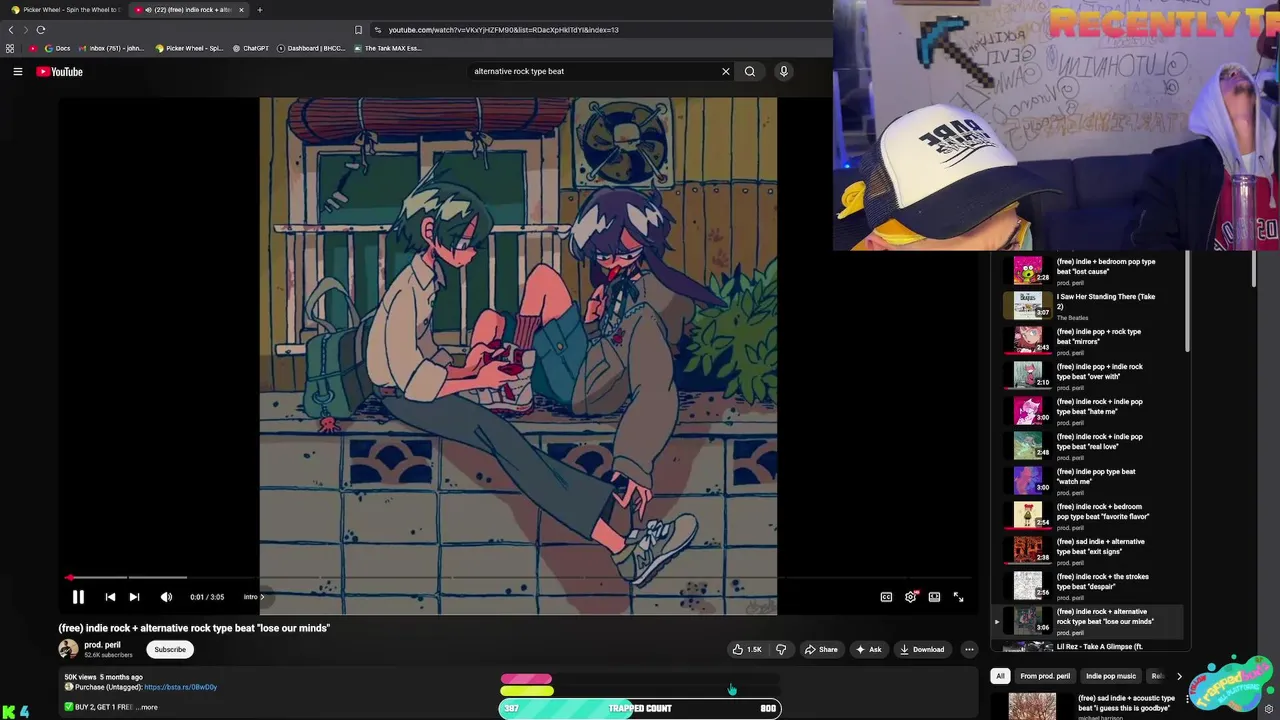Switch to theater mode view
This screenshot has height=720, width=1280.
click(x=934, y=597)
